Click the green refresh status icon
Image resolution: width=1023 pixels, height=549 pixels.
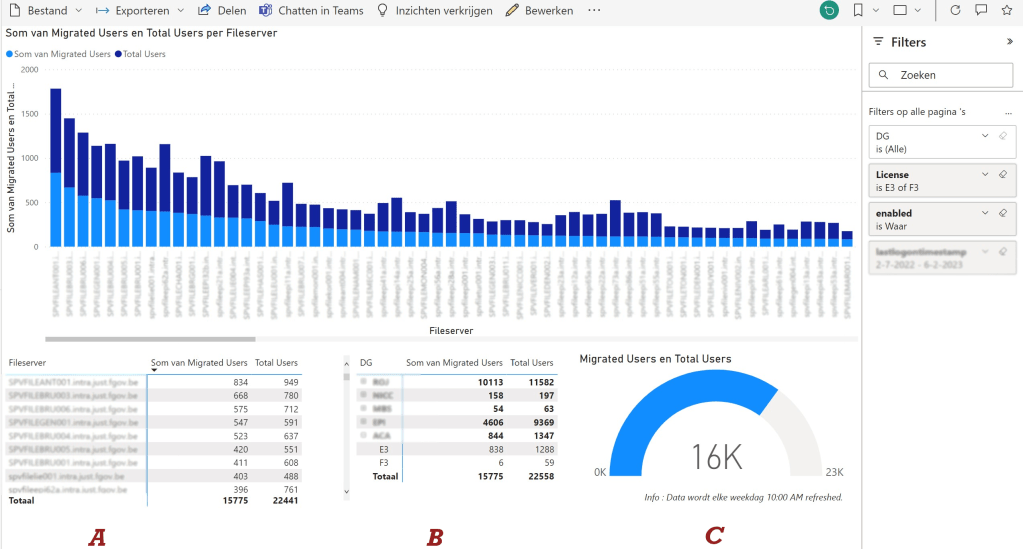[x=828, y=10]
